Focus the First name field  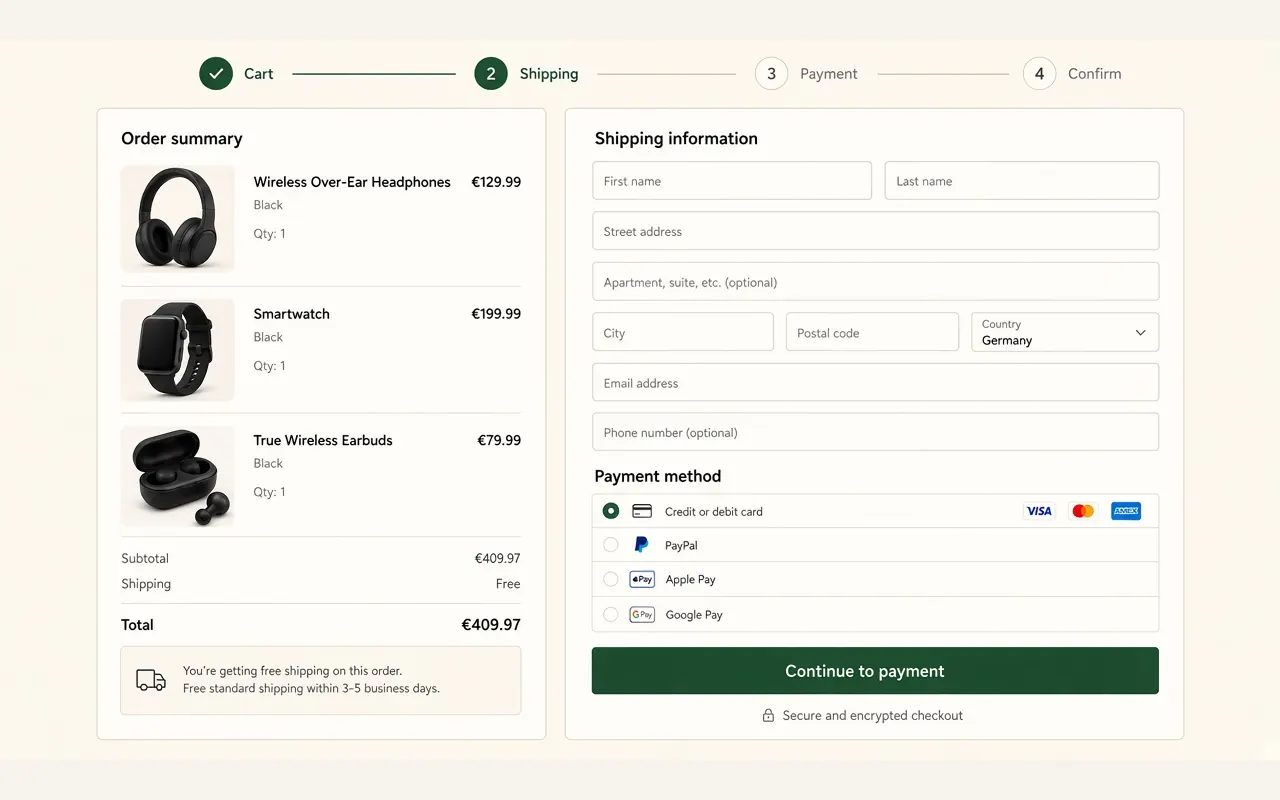732,181
